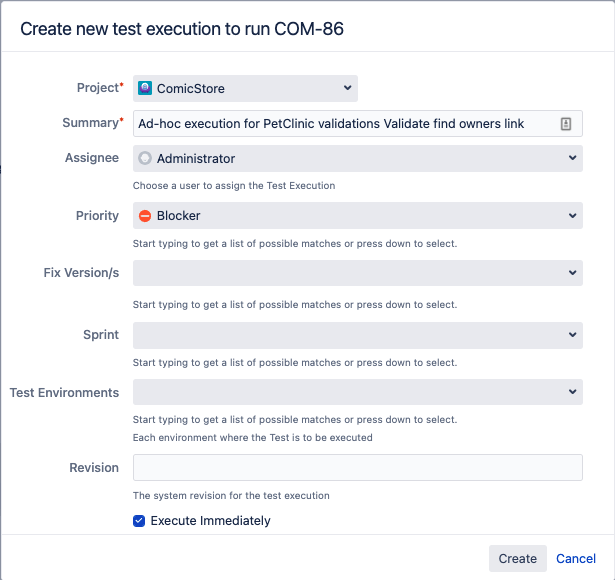The height and width of the screenshot is (580, 615).
Task: Click the Execute Immediately label
Action: pyautogui.click(x=211, y=521)
